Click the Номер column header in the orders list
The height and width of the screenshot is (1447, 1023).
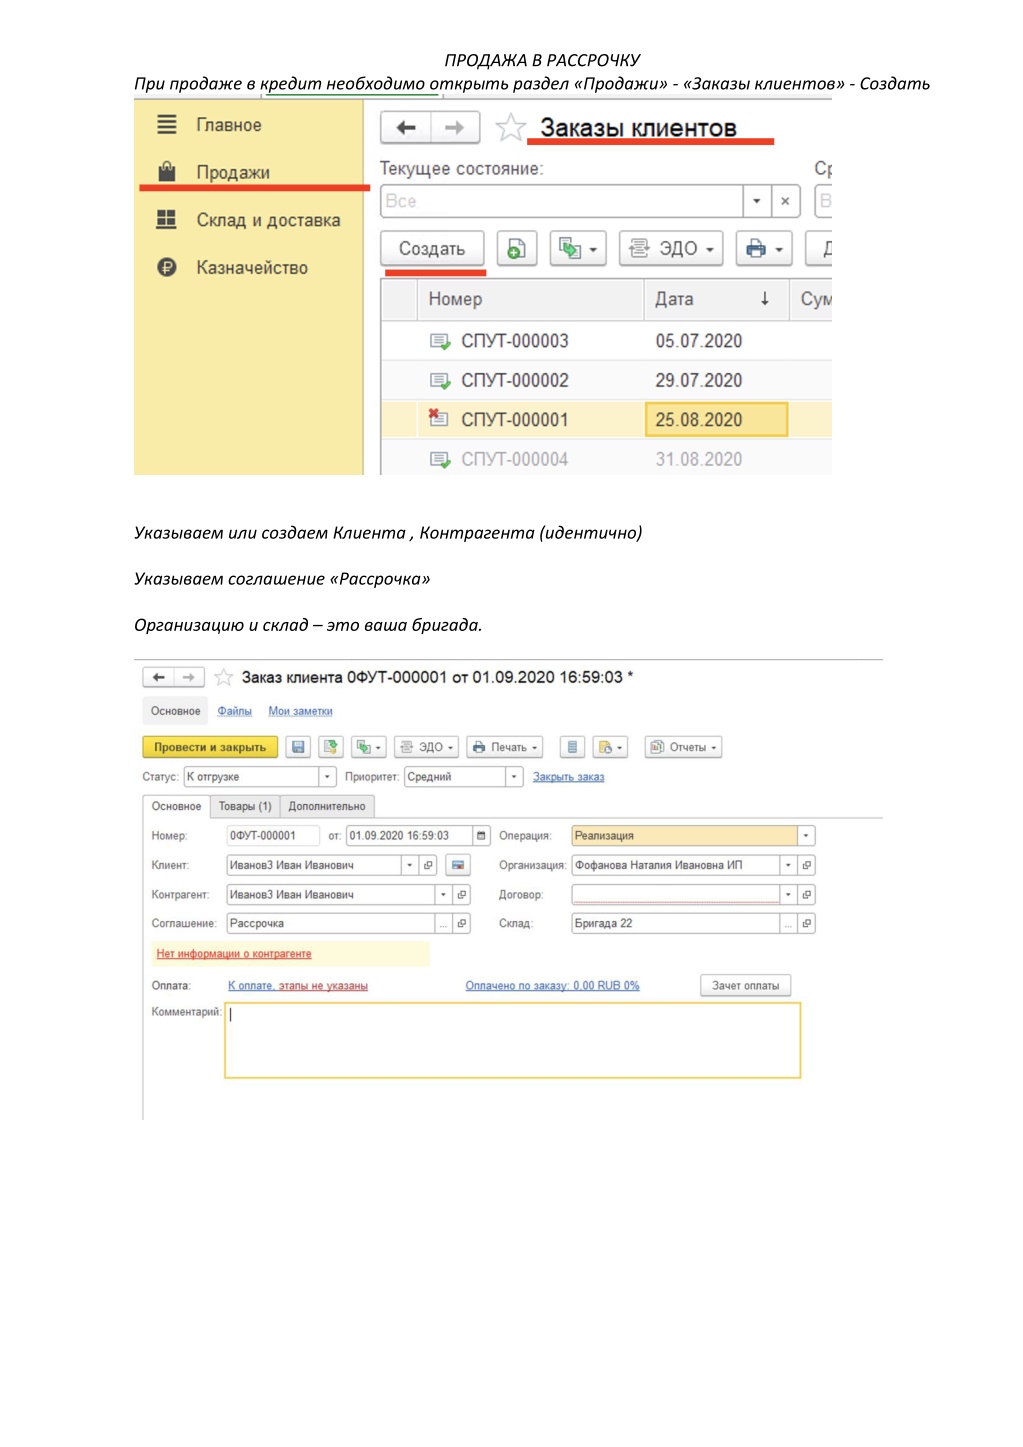(x=530, y=299)
